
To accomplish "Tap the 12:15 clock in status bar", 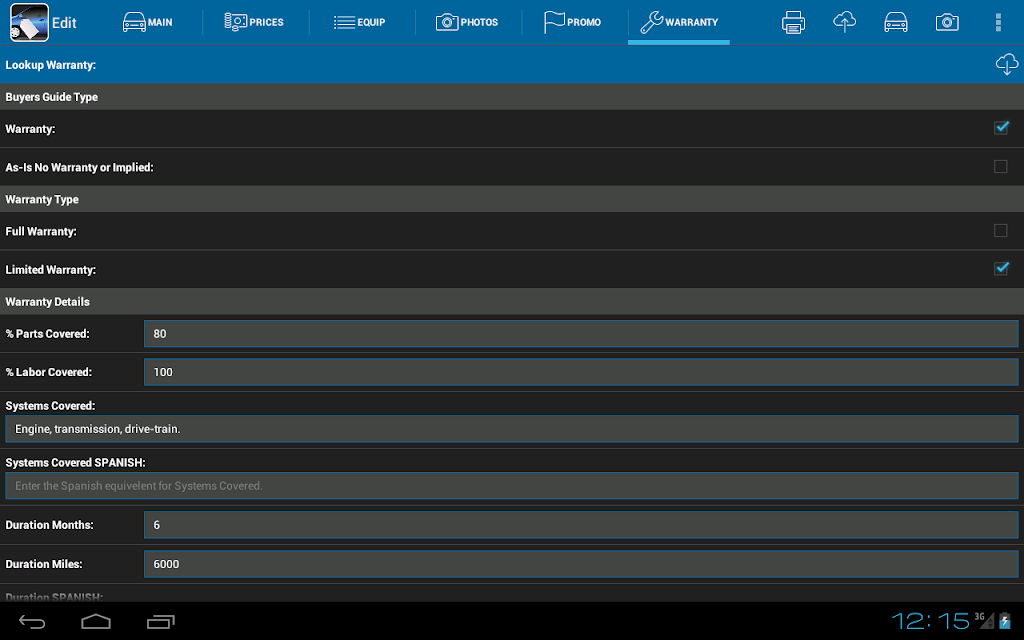I will [x=930, y=620].
